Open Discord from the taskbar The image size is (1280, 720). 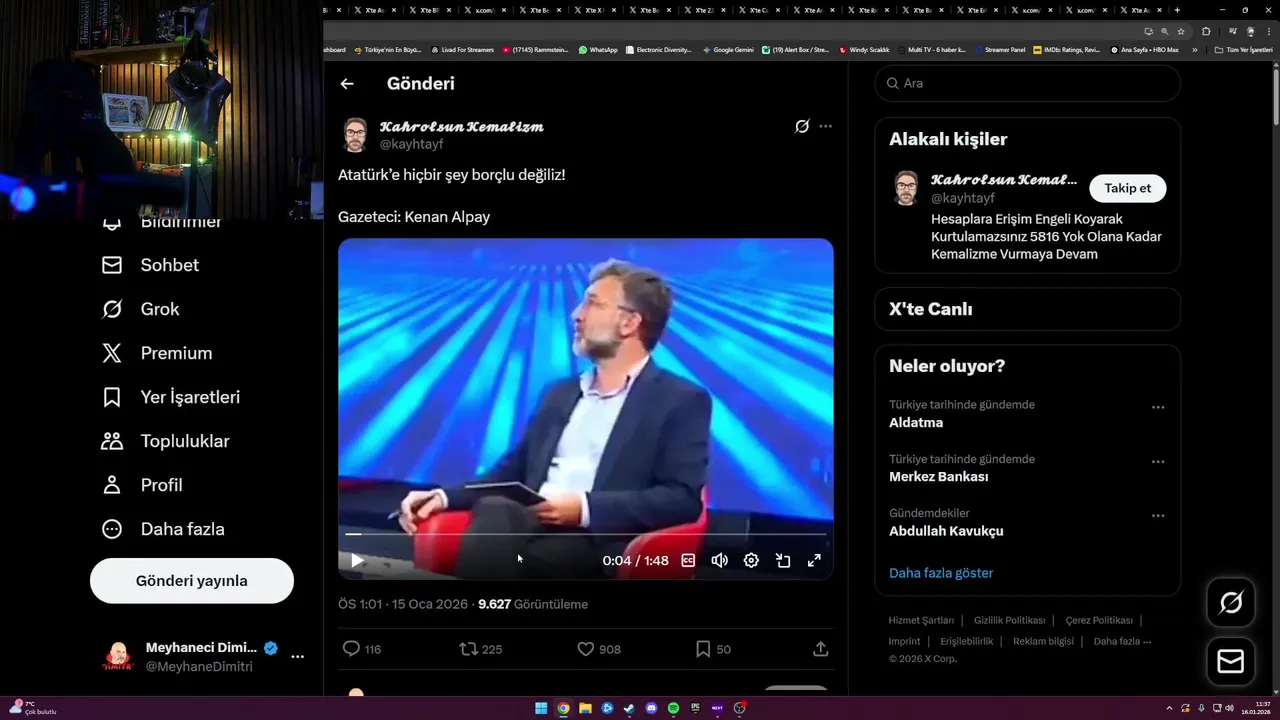pyautogui.click(x=651, y=708)
